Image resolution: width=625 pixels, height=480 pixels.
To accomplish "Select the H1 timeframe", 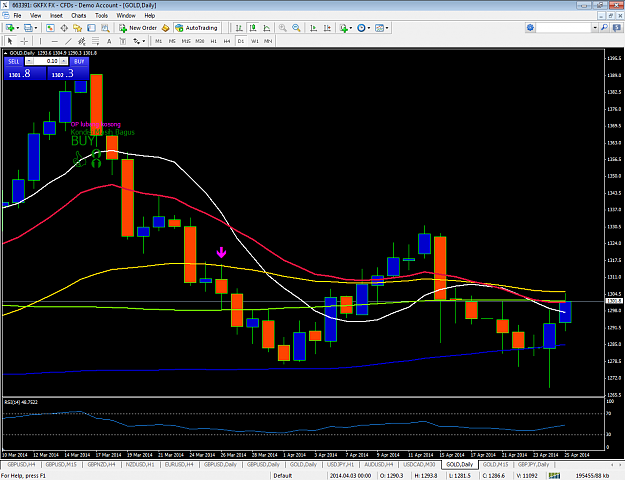I will point(214,41).
